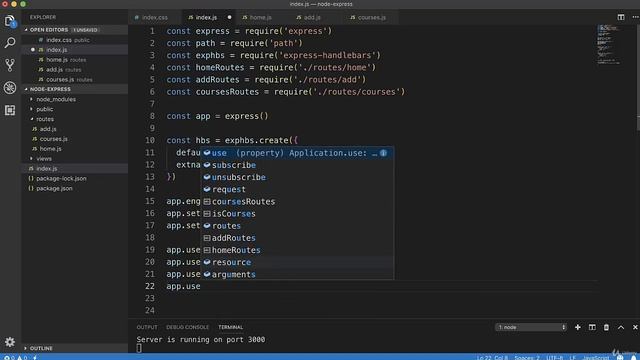Switch to the OUTPUT panel tab
640x360 pixels.
coord(147,327)
